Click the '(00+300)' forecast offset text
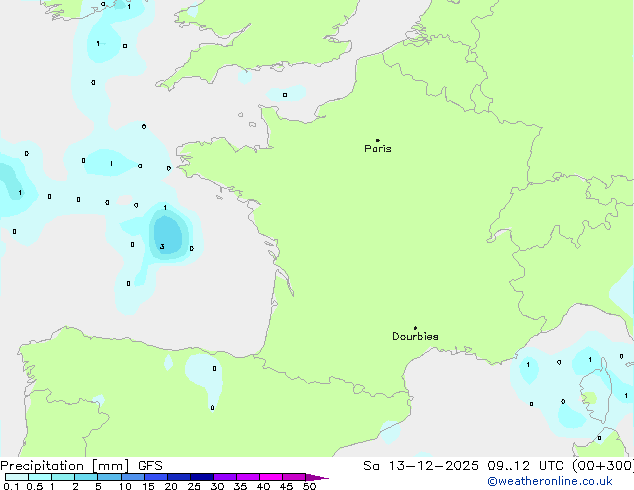This screenshot has width=634, height=490. tap(603, 466)
